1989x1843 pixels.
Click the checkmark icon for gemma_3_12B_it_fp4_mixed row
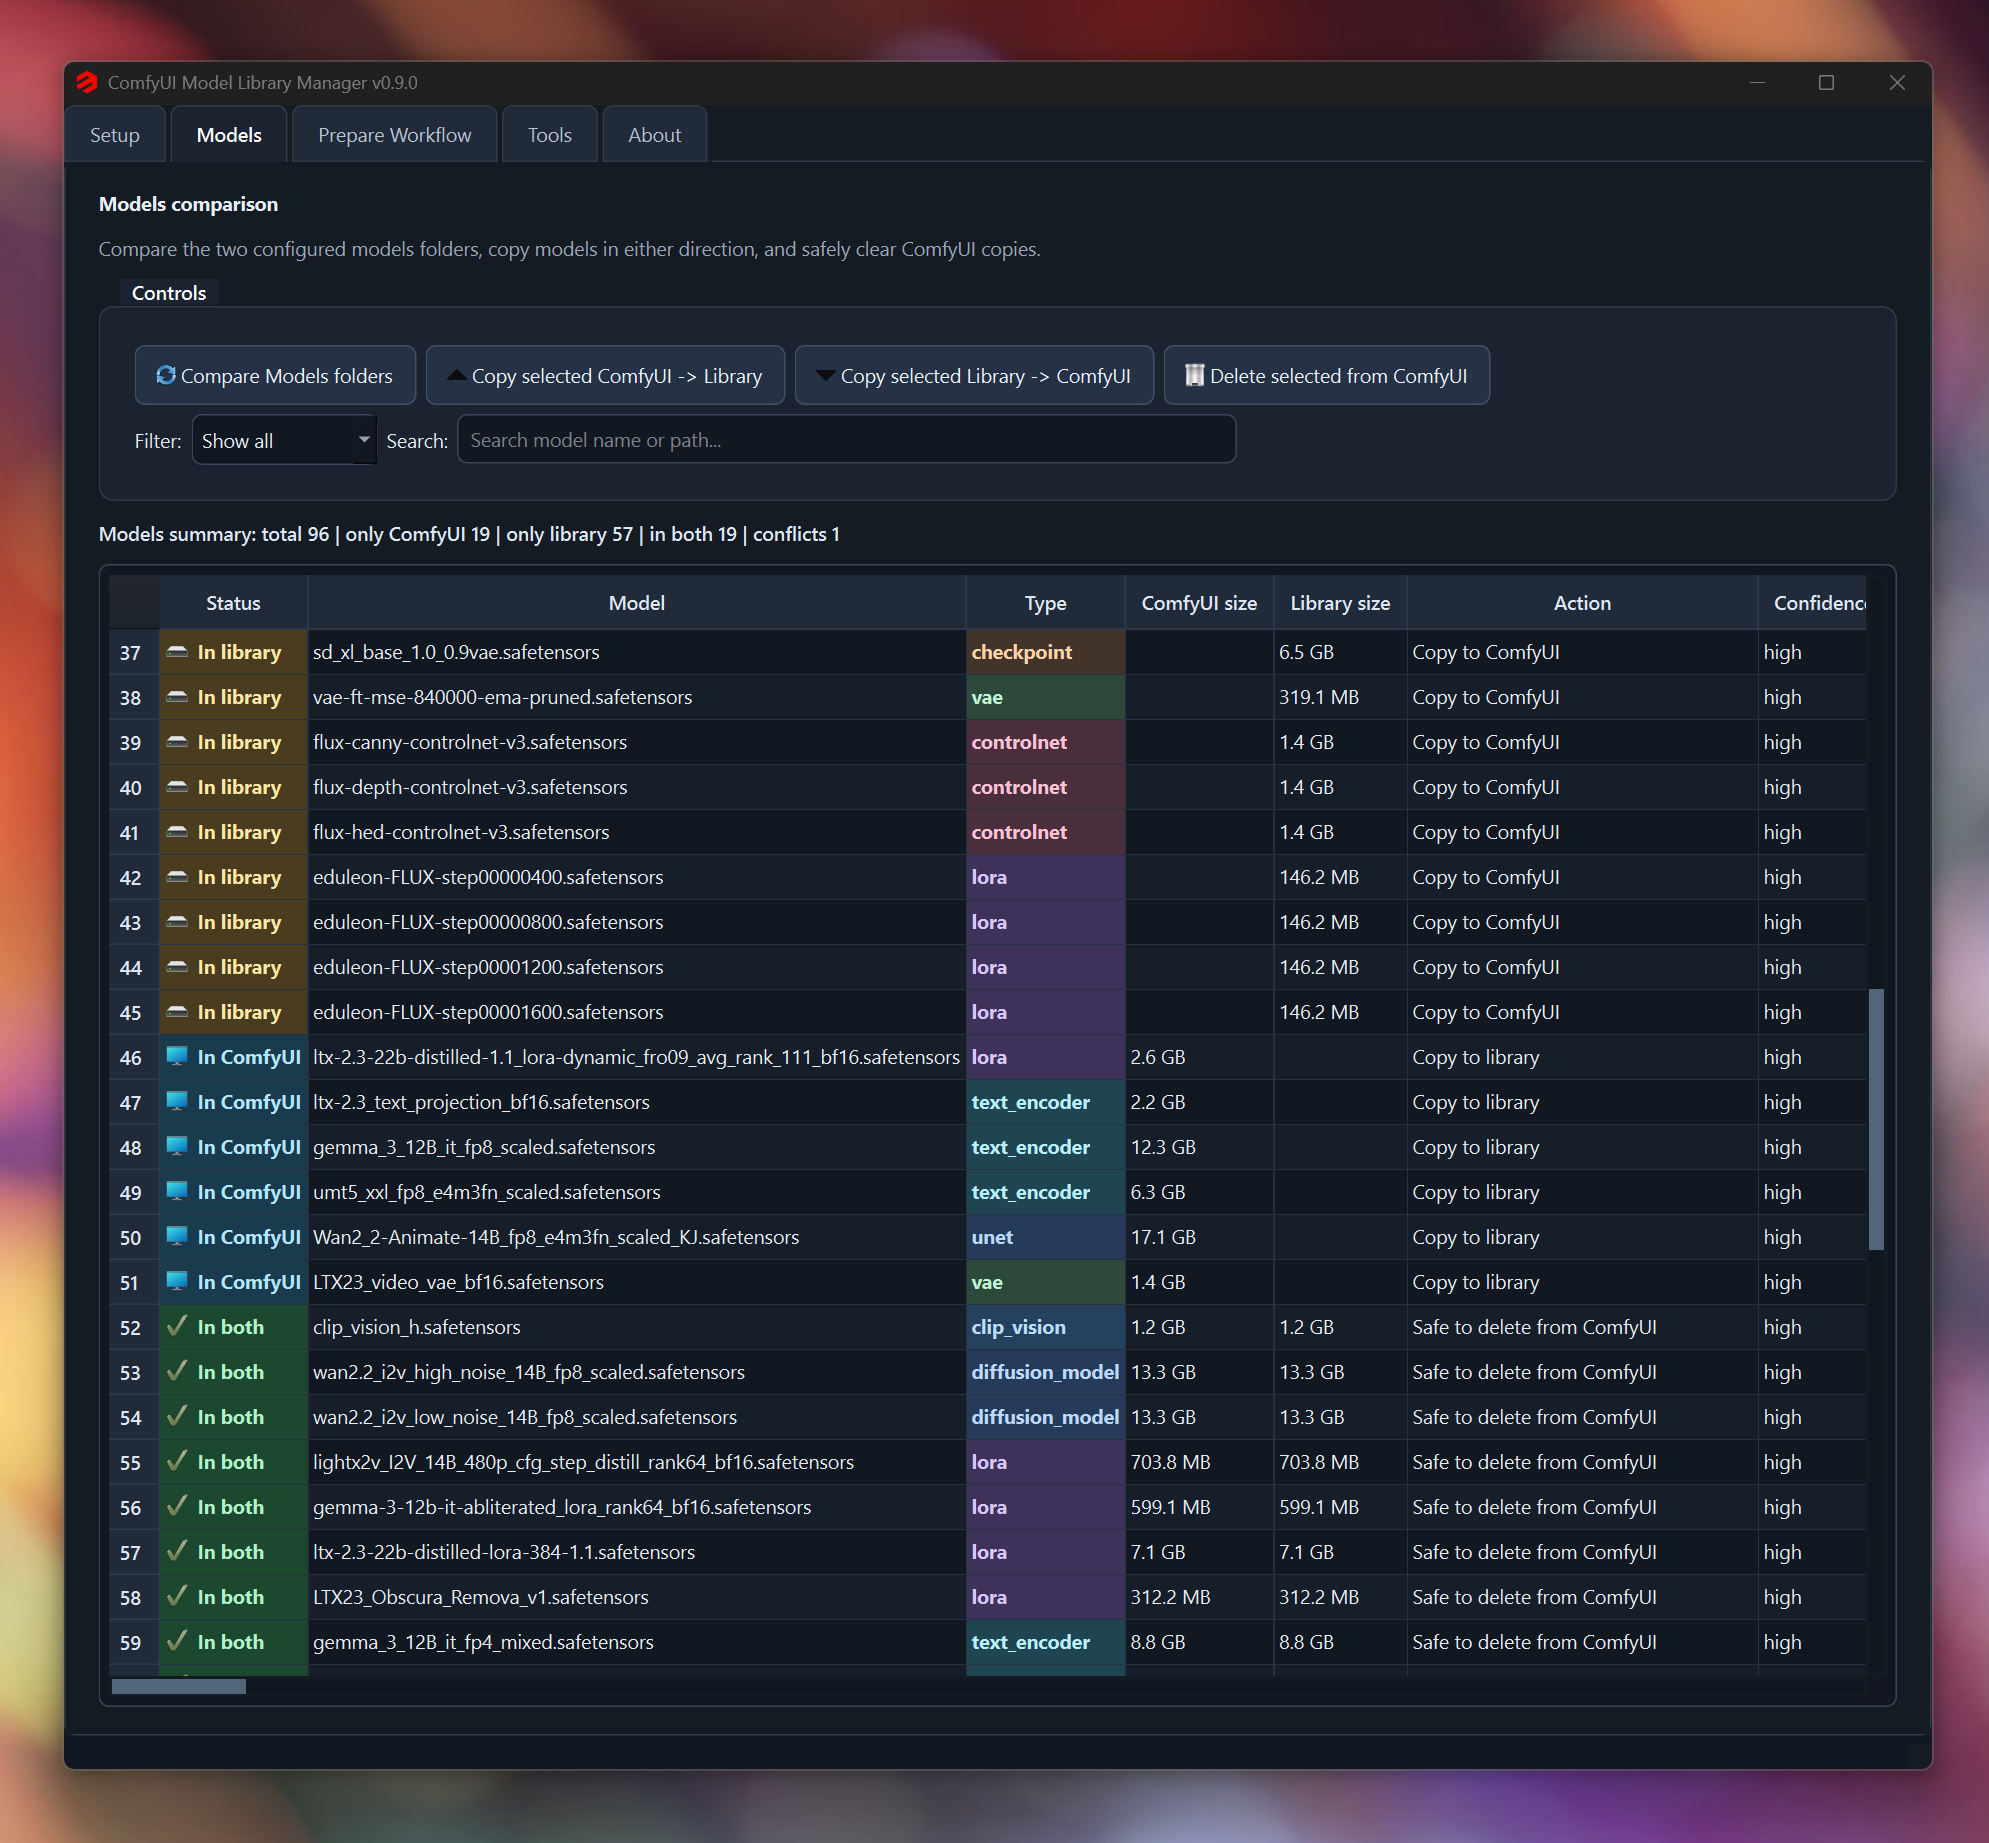pyautogui.click(x=177, y=1641)
